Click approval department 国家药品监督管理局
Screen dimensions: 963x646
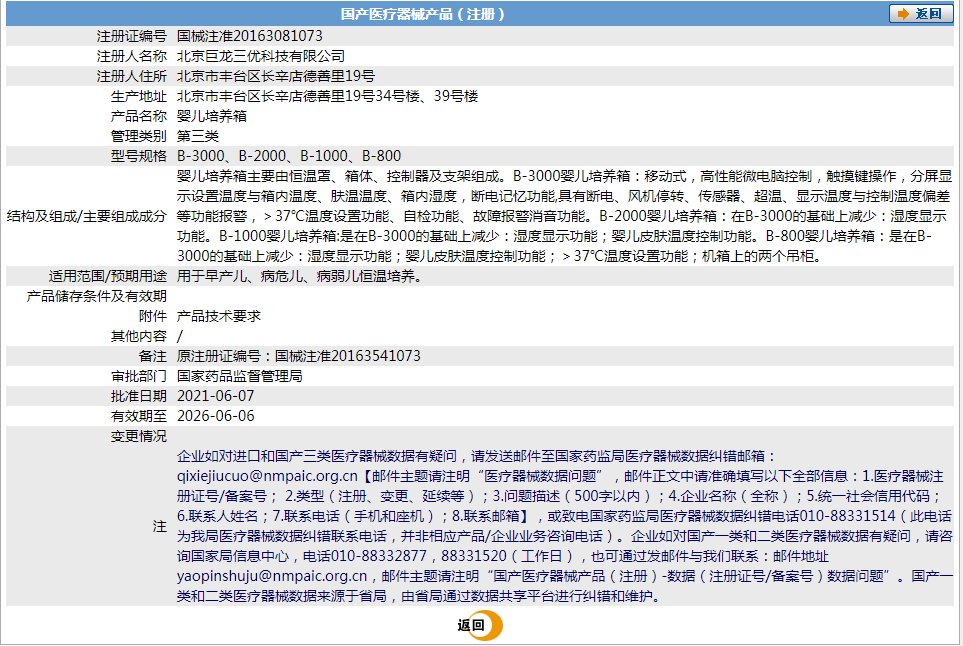(x=240, y=376)
